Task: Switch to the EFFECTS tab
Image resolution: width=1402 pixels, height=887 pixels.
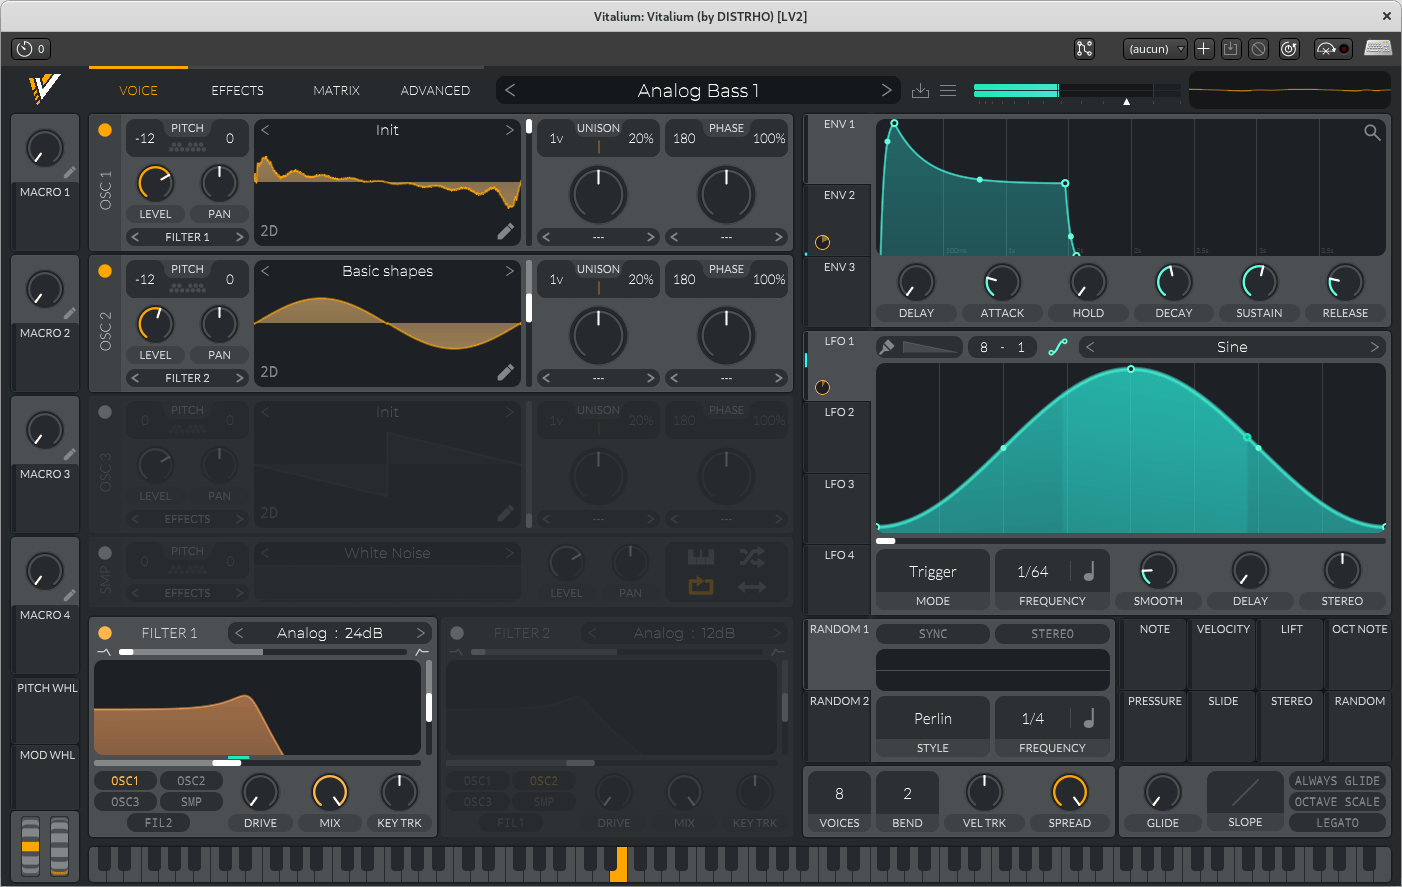Action: [238, 90]
